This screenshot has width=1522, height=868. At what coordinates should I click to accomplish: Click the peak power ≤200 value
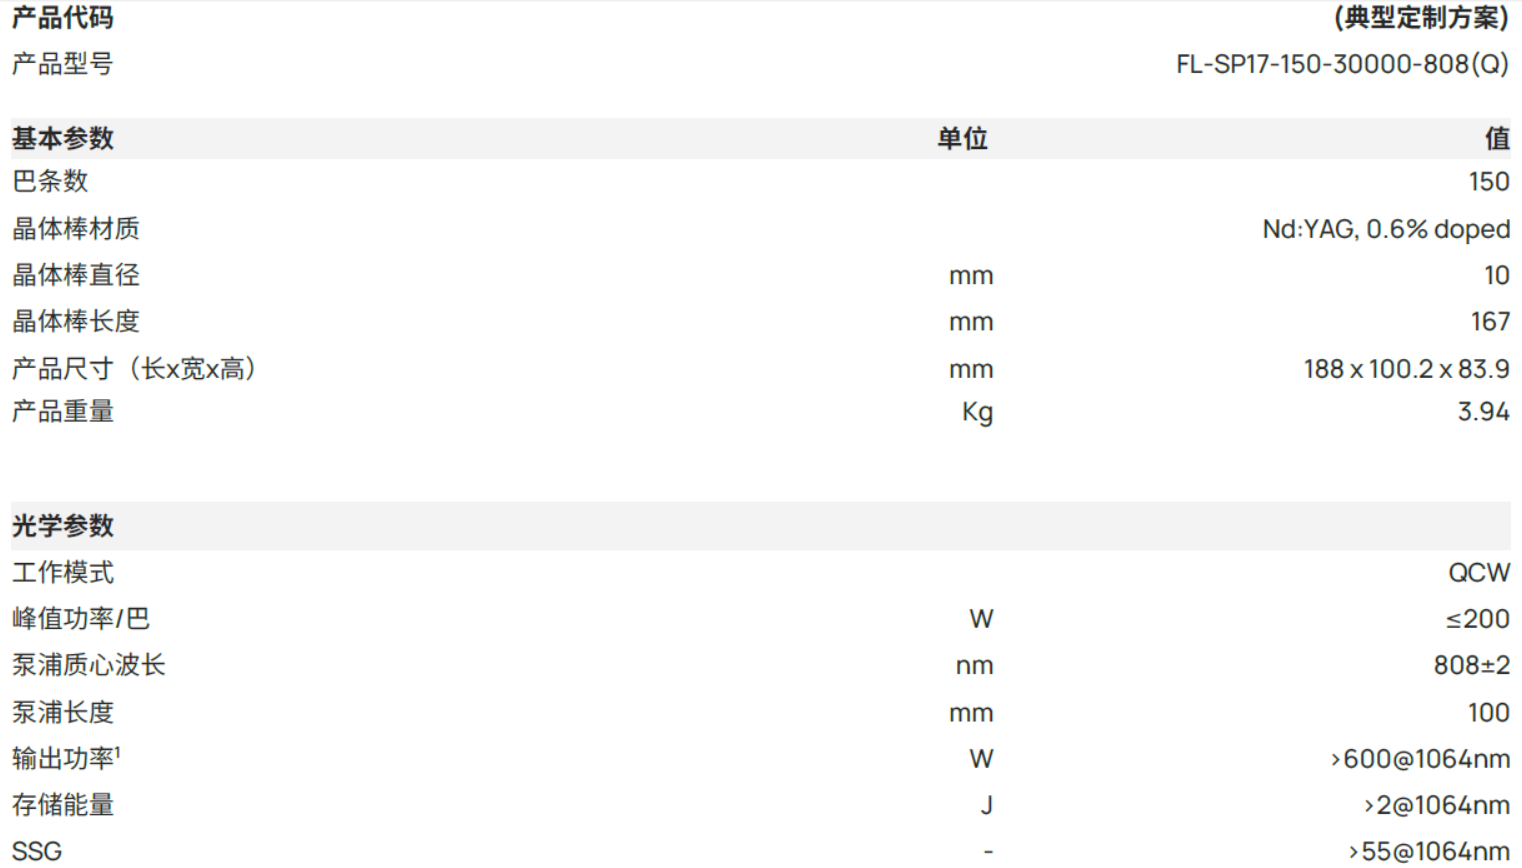pos(1477,619)
